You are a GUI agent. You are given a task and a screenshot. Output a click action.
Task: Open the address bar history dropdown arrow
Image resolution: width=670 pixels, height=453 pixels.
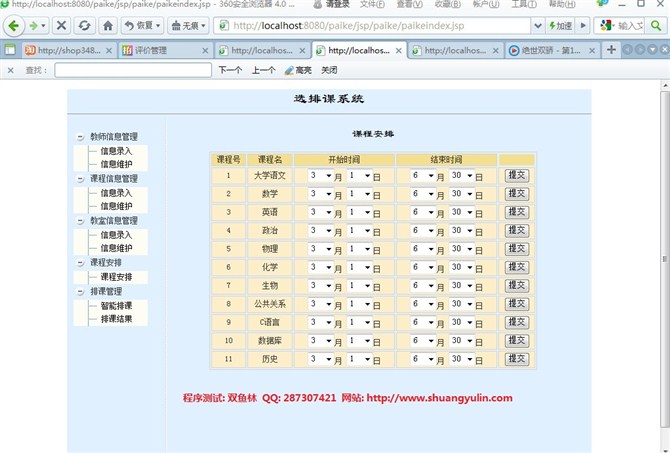(x=538, y=26)
